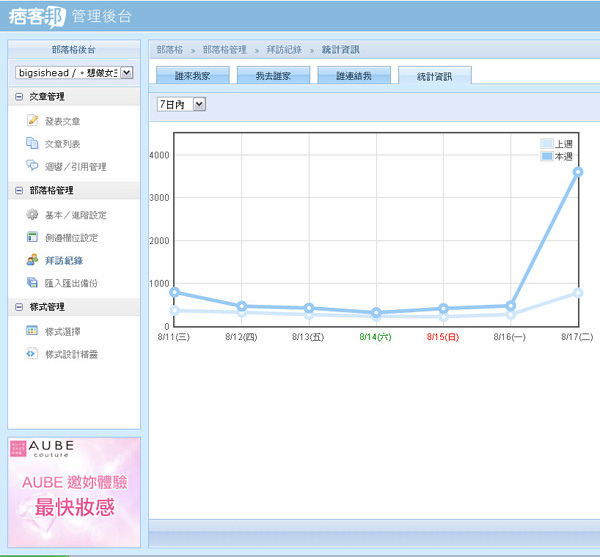600x557 pixels.
Task: Open the 7日內 time range dropdown
Action: tap(199, 104)
